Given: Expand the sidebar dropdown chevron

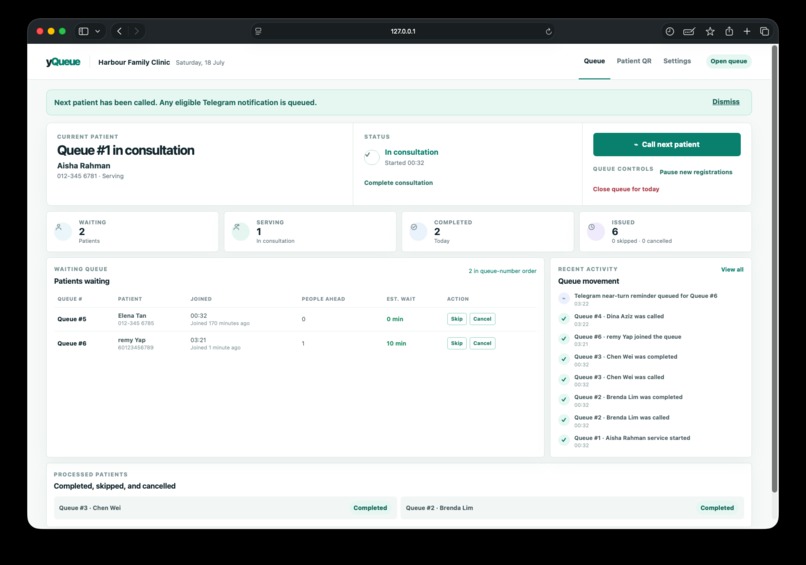Looking at the screenshot, I should pyautogui.click(x=97, y=31).
